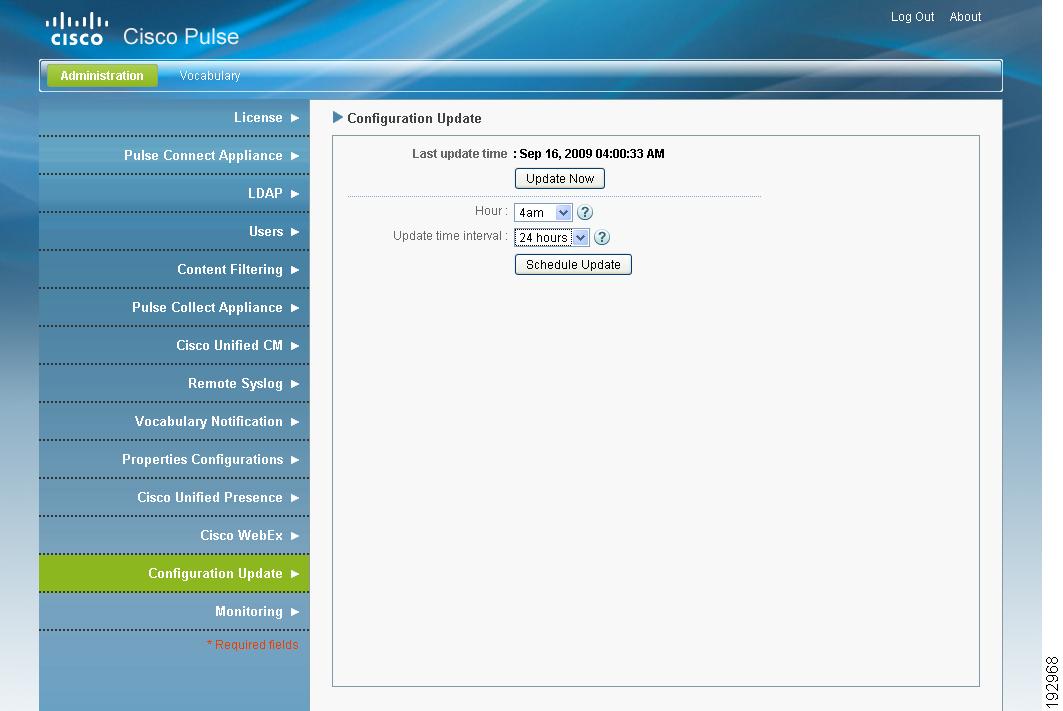Select the Administration tab
The height and width of the screenshot is (711, 1063).
point(101,75)
